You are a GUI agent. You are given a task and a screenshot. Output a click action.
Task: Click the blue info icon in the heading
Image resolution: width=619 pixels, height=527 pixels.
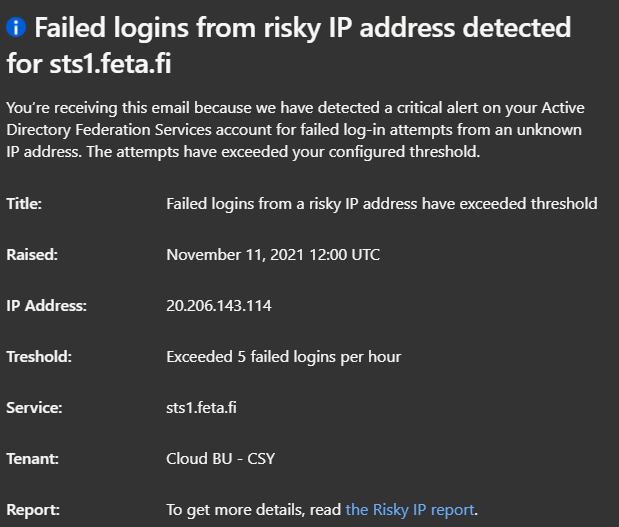(x=16, y=27)
